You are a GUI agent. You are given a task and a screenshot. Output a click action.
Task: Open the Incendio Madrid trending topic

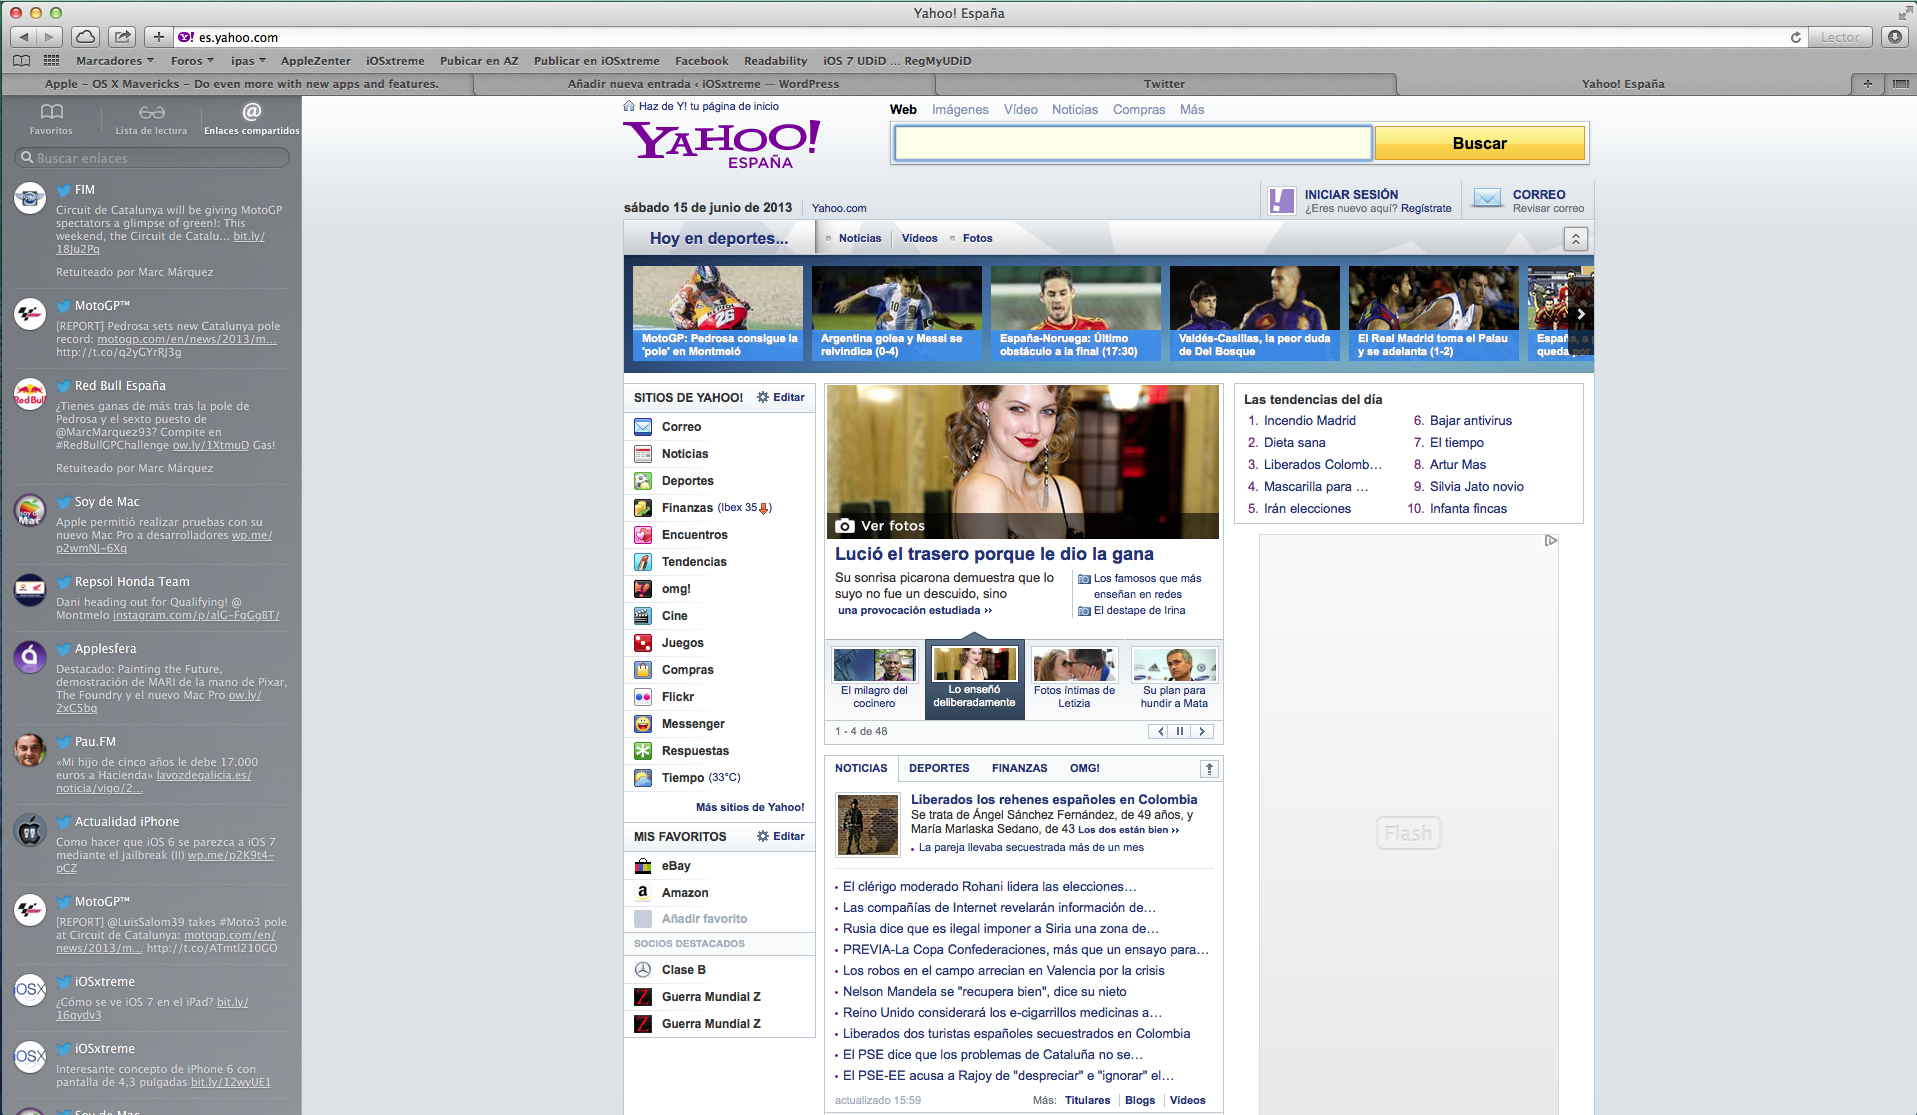tap(1309, 421)
